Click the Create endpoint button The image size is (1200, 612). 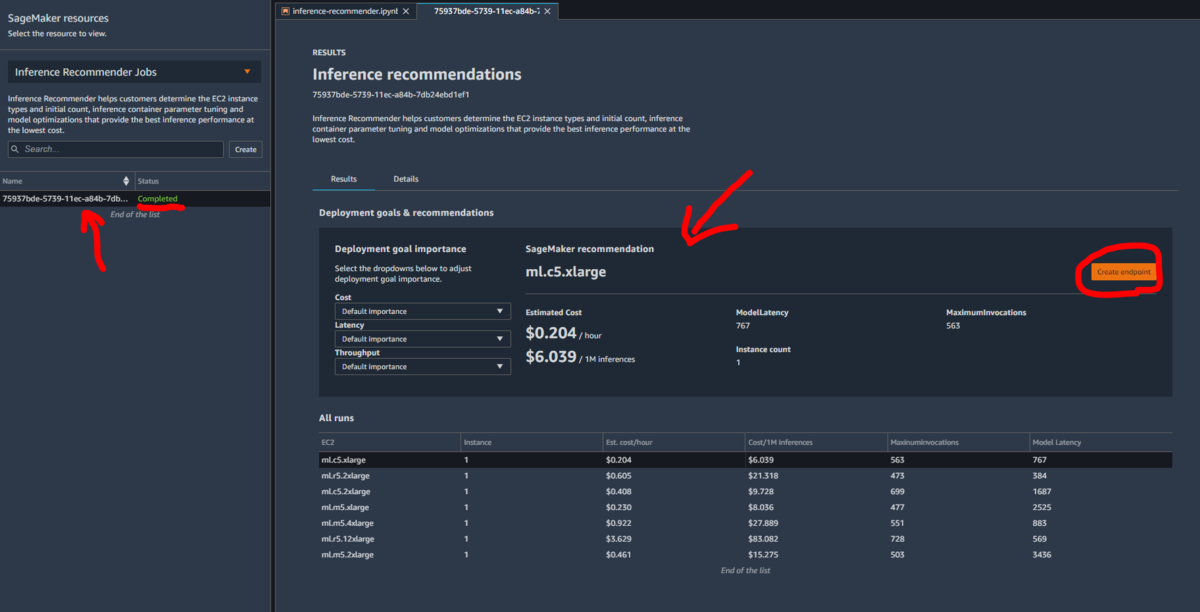pyautogui.click(x=1122, y=272)
